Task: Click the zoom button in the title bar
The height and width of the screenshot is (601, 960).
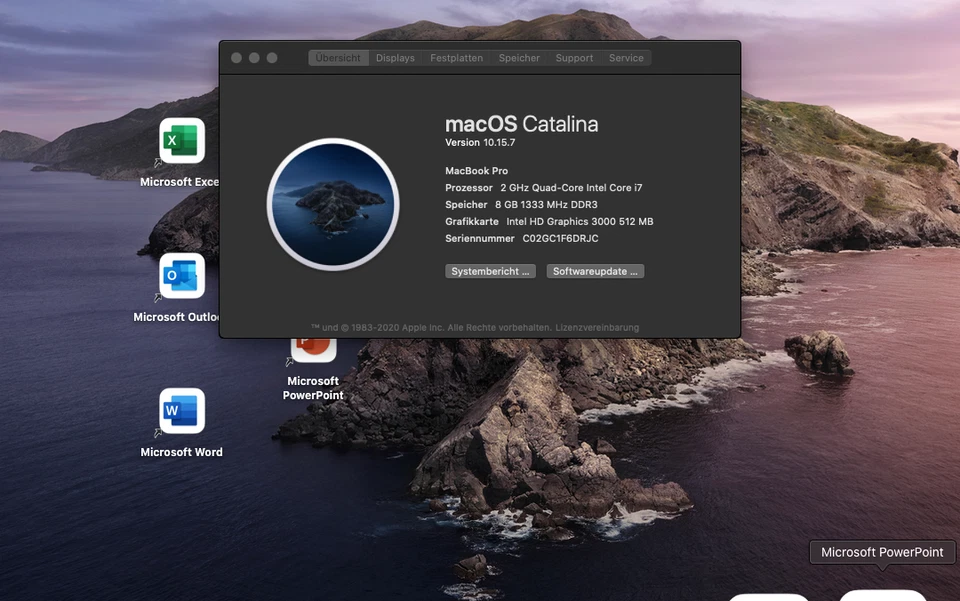Action: point(272,58)
